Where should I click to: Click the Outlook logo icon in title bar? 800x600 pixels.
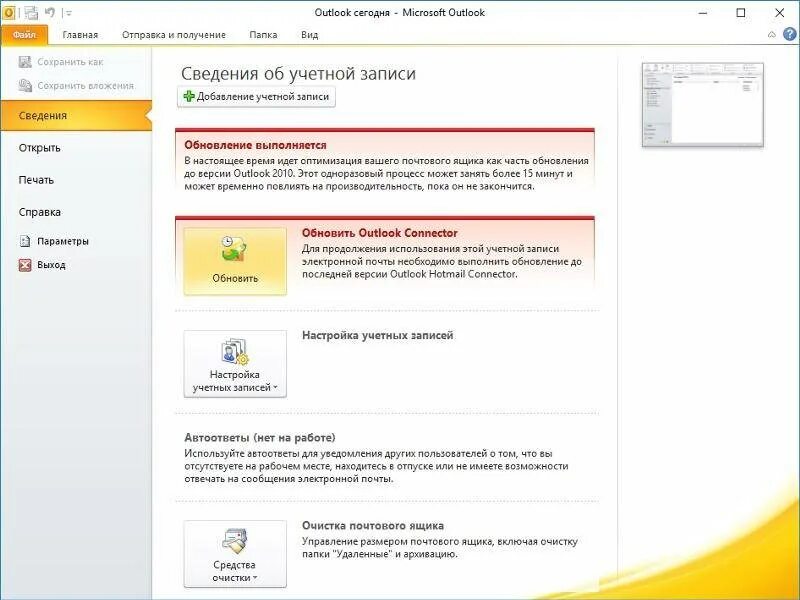point(8,12)
